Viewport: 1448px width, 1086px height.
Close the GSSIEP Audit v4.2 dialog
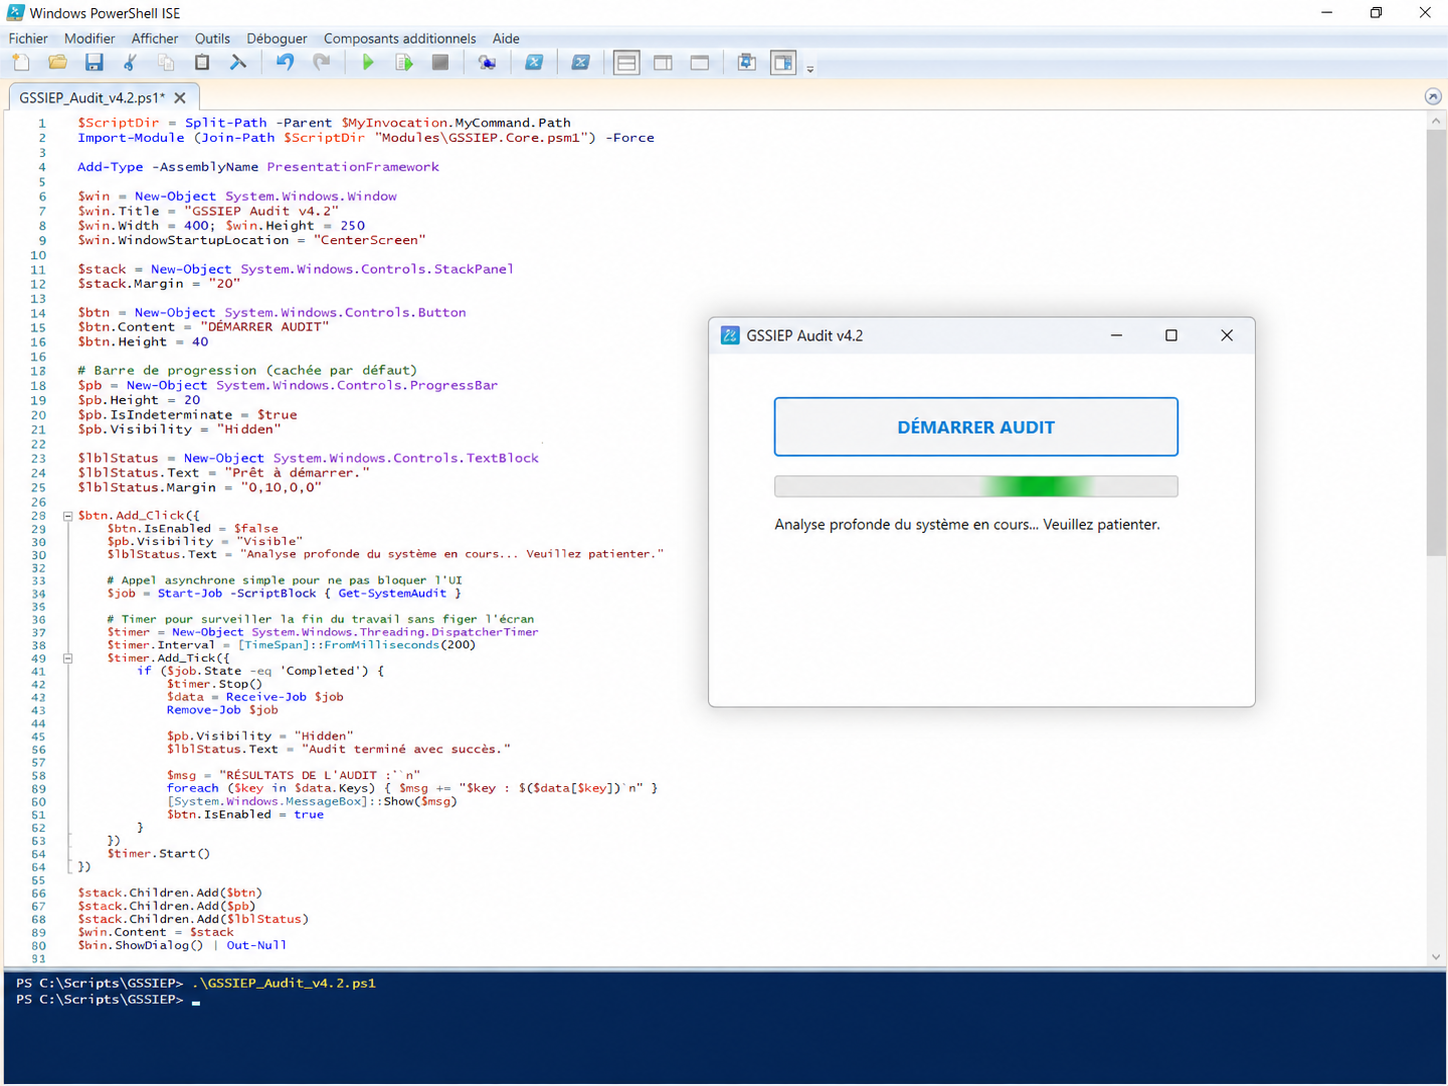[x=1227, y=335]
